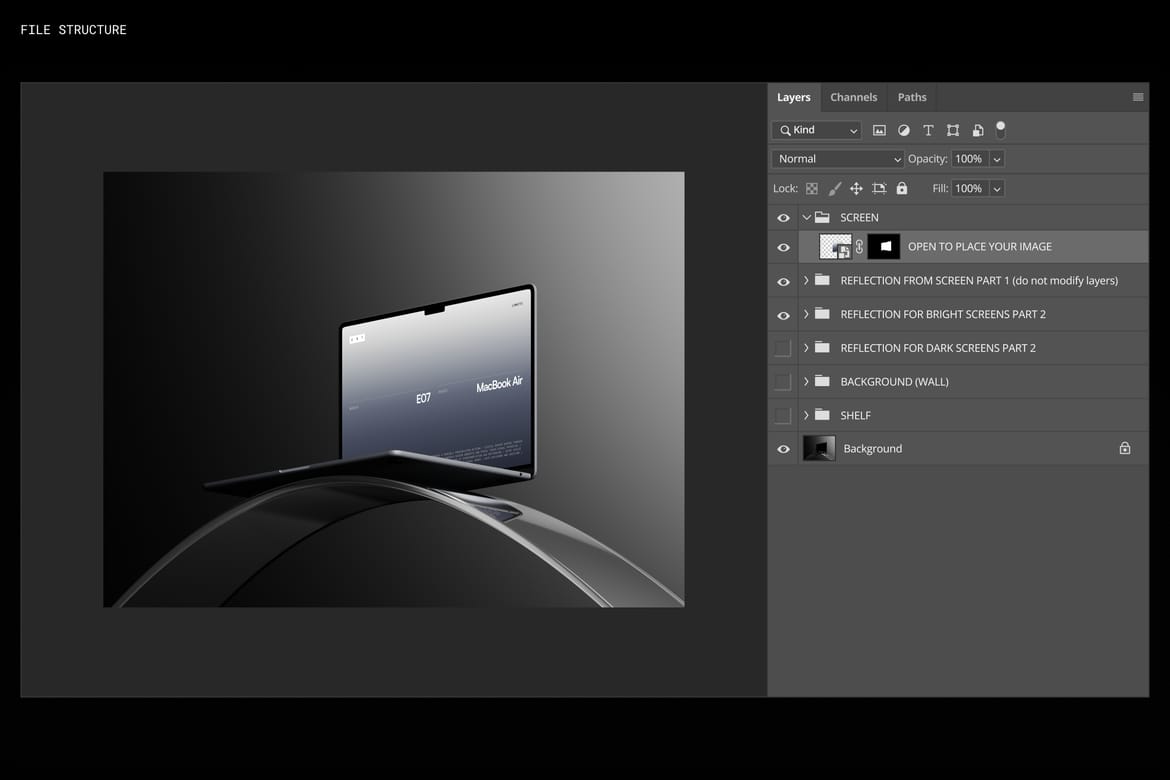Click the Opacity label
Screen dimensions: 1170x780
tap(927, 159)
